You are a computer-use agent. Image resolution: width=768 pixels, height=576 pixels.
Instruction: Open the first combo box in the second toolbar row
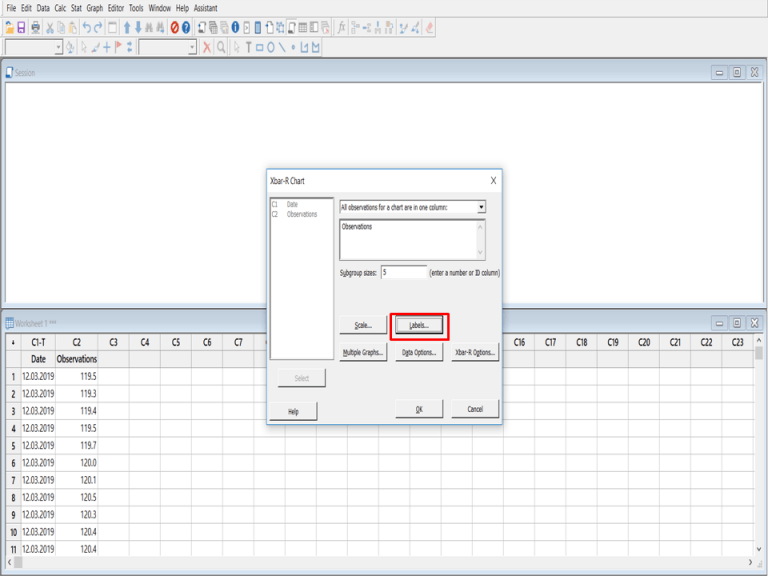pos(58,47)
